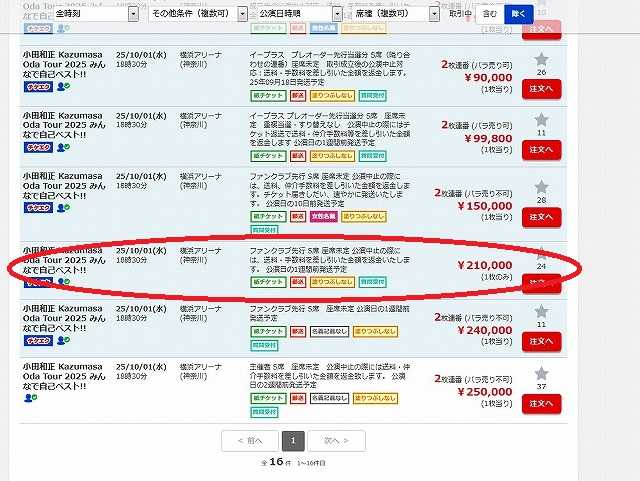Click the ¥210,000 price text

point(484,265)
